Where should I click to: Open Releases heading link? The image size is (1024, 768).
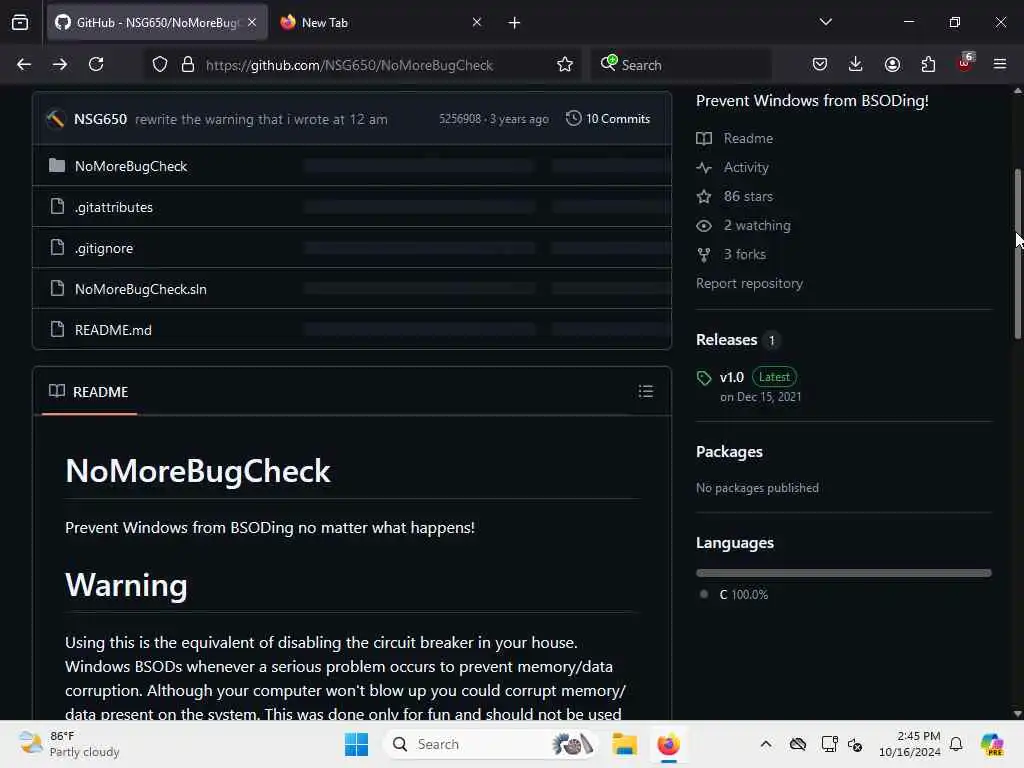pyautogui.click(x=727, y=340)
